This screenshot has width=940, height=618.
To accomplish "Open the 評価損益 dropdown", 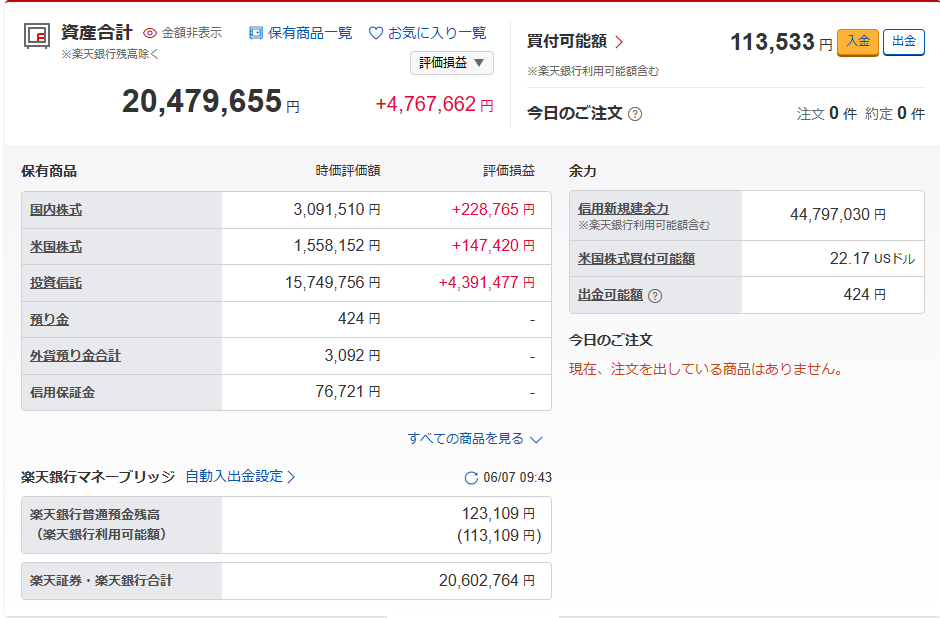I will click(x=451, y=63).
